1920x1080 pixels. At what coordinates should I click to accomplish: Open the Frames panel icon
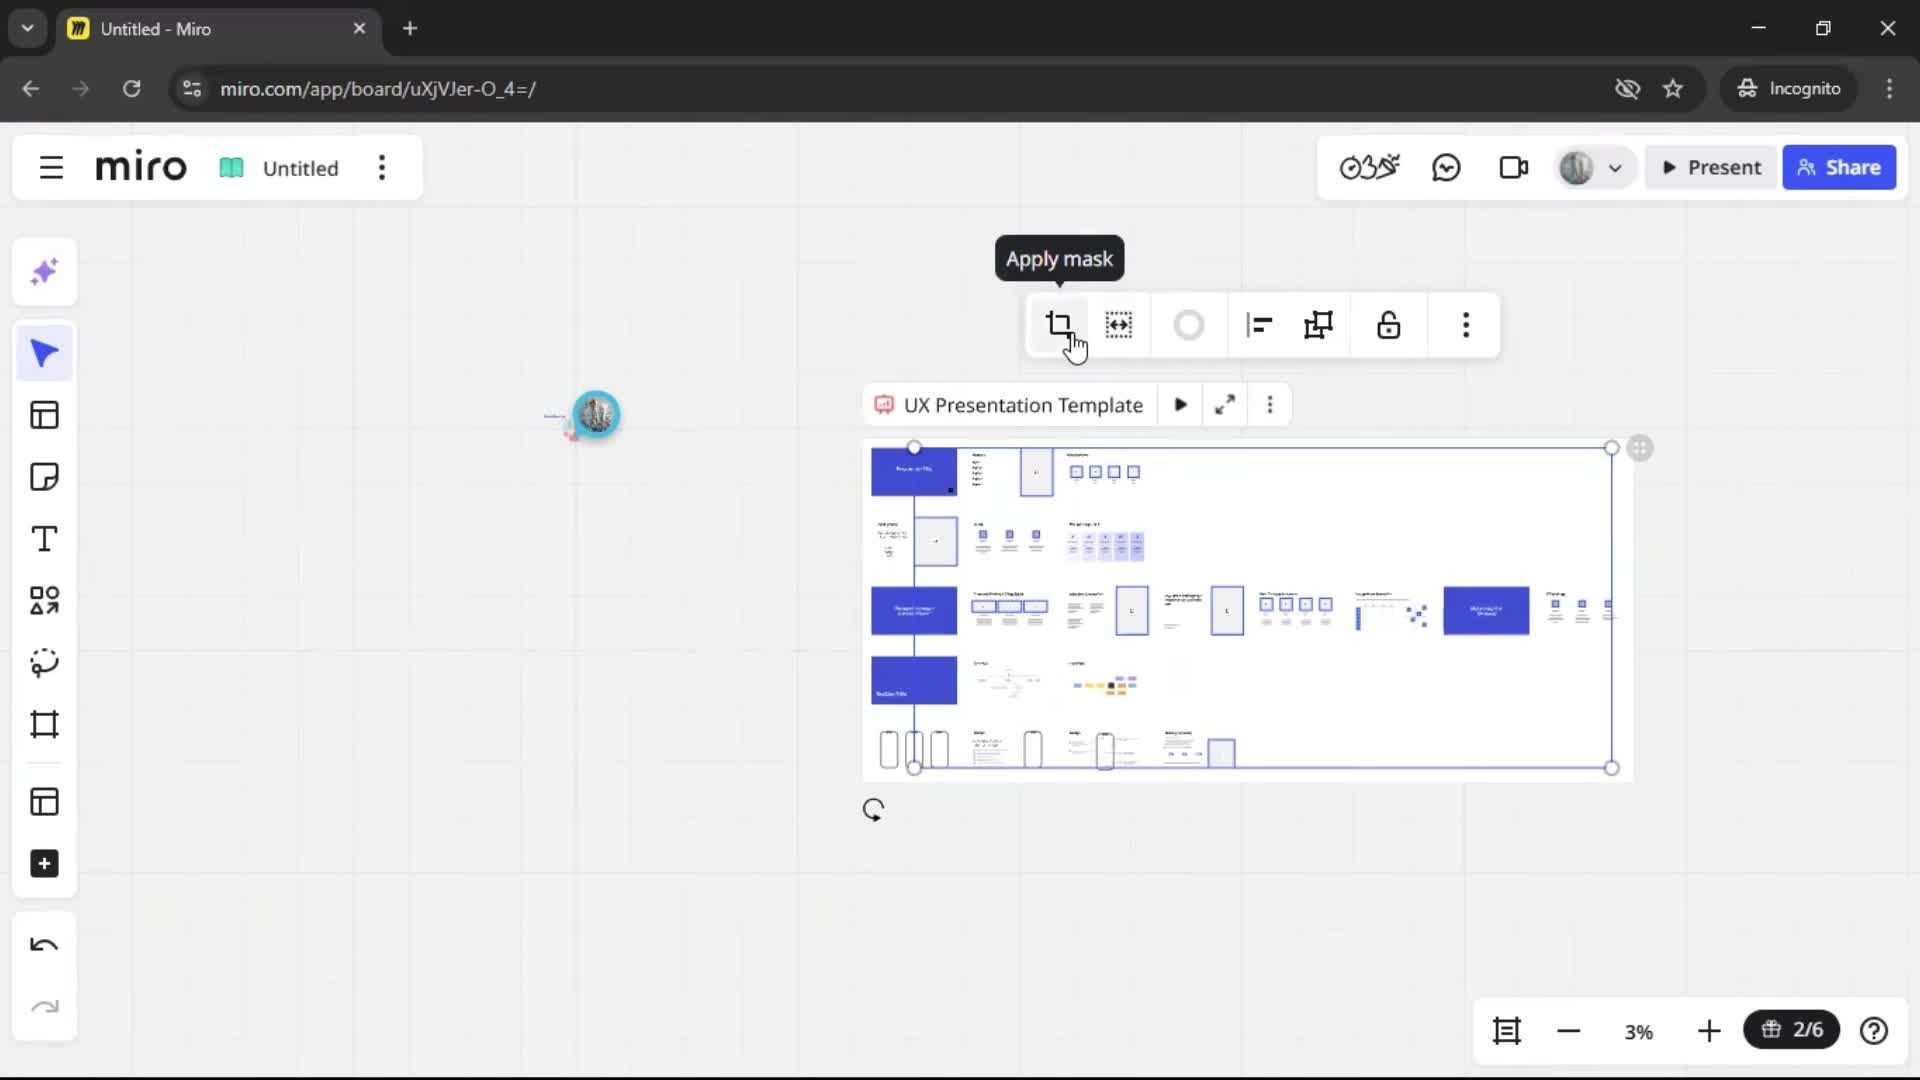pyautogui.click(x=1507, y=1031)
